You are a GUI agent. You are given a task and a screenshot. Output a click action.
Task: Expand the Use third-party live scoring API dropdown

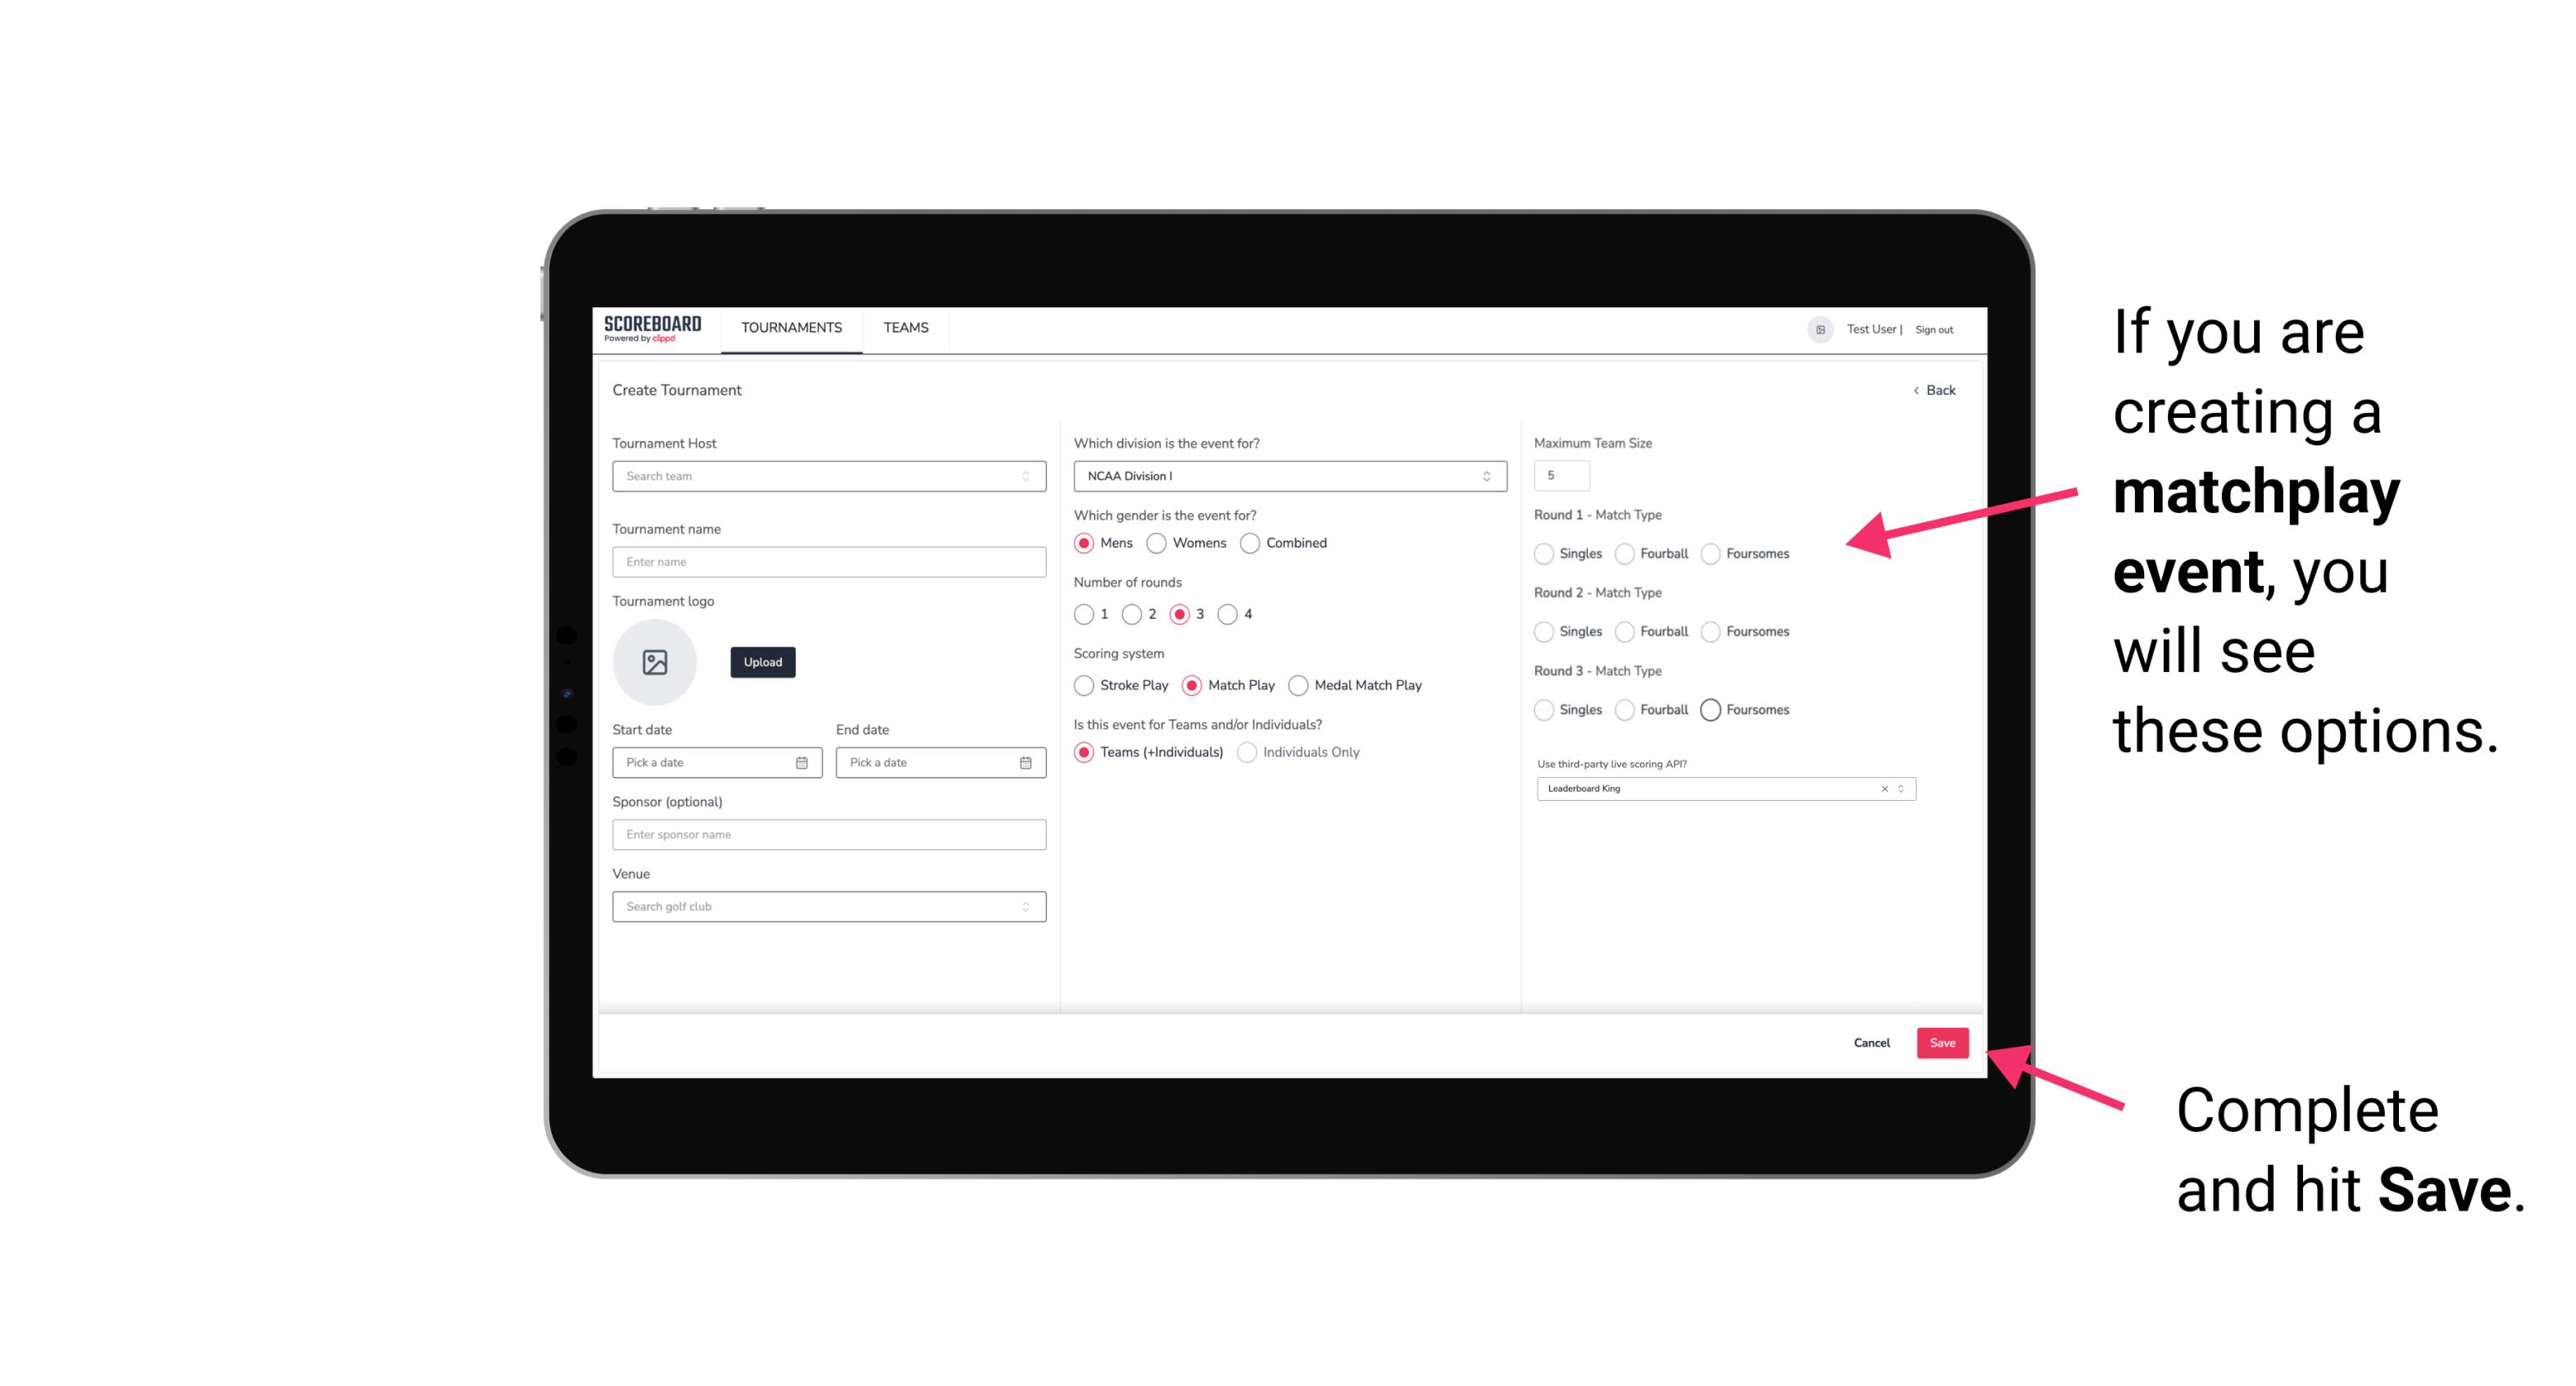click(x=1899, y=788)
